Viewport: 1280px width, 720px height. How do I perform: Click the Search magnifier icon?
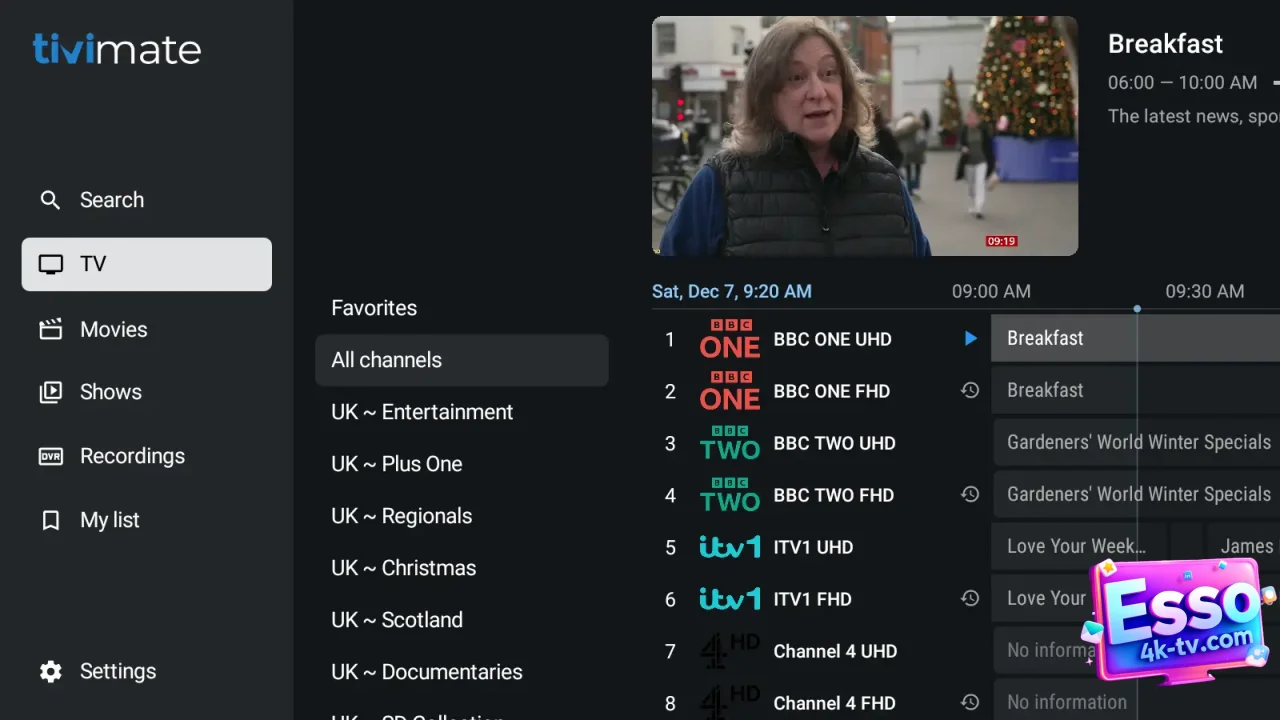pyautogui.click(x=50, y=200)
